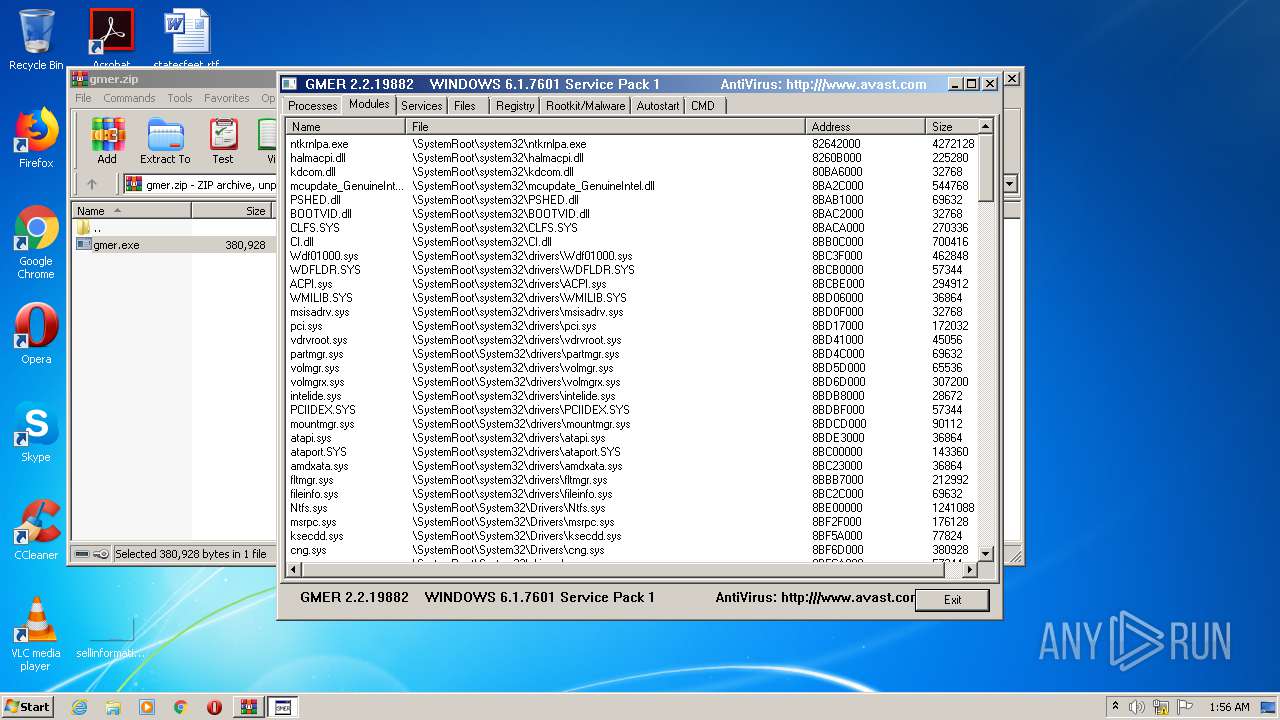This screenshot has height=720, width=1280.
Task: Launch Opera from desktop
Action: click(36, 334)
